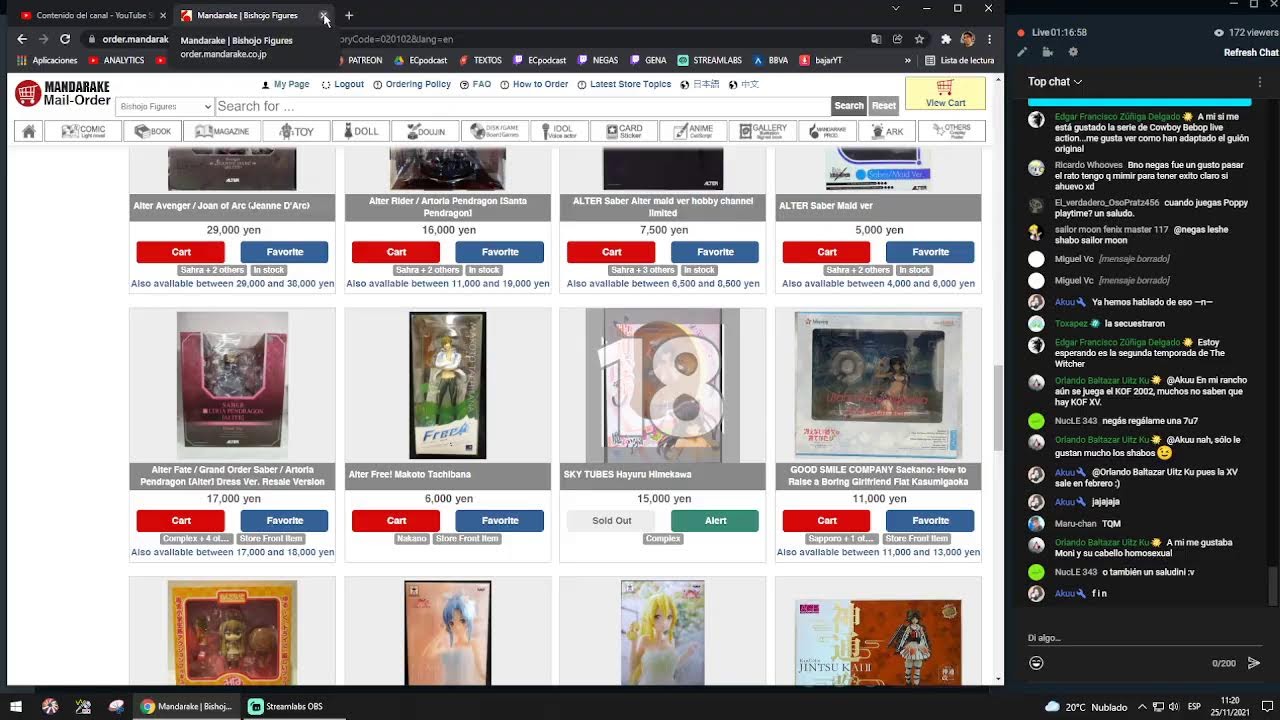Open the chat emoji picker
The image size is (1280, 720).
(1036, 663)
